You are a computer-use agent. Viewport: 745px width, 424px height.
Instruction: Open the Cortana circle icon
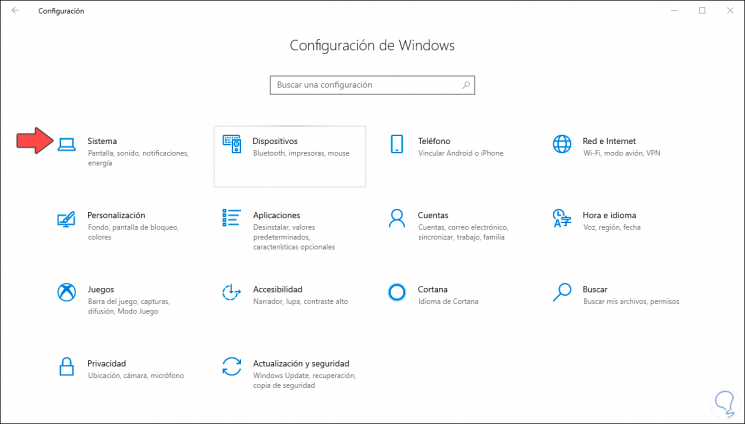[x=397, y=292]
